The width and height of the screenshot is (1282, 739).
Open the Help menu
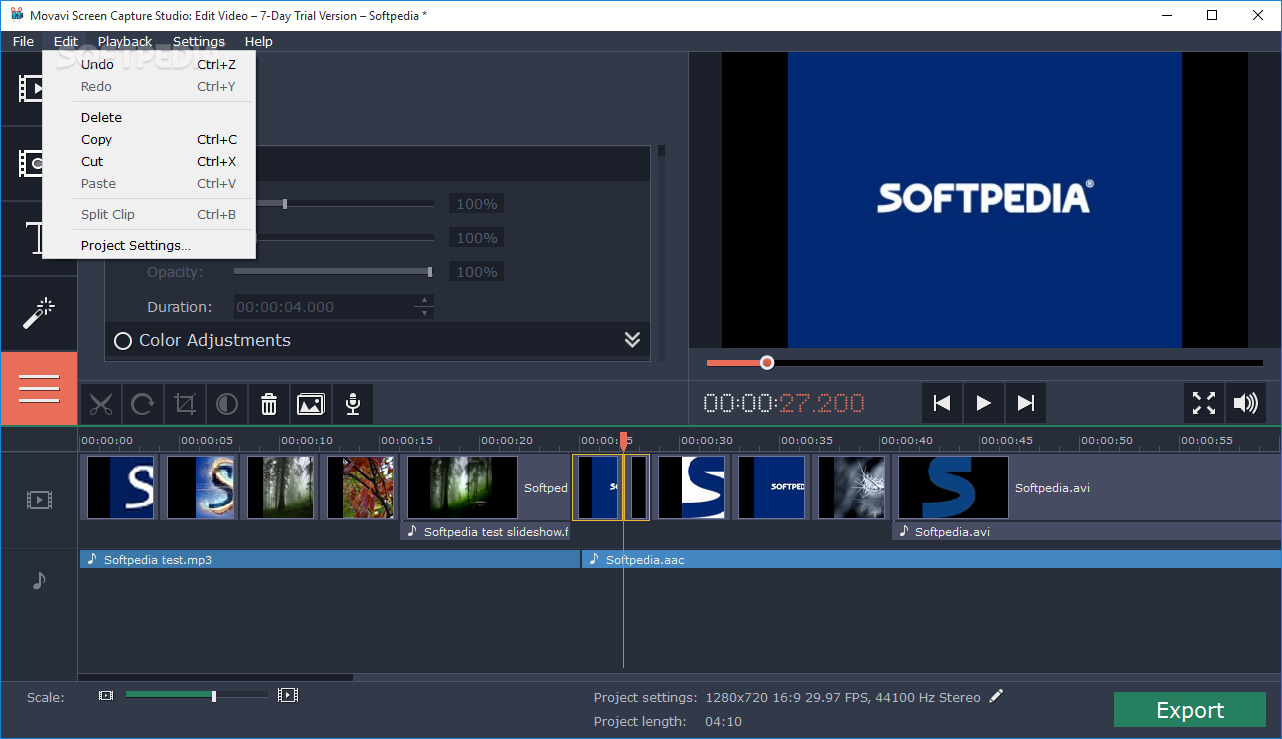[x=258, y=41]
